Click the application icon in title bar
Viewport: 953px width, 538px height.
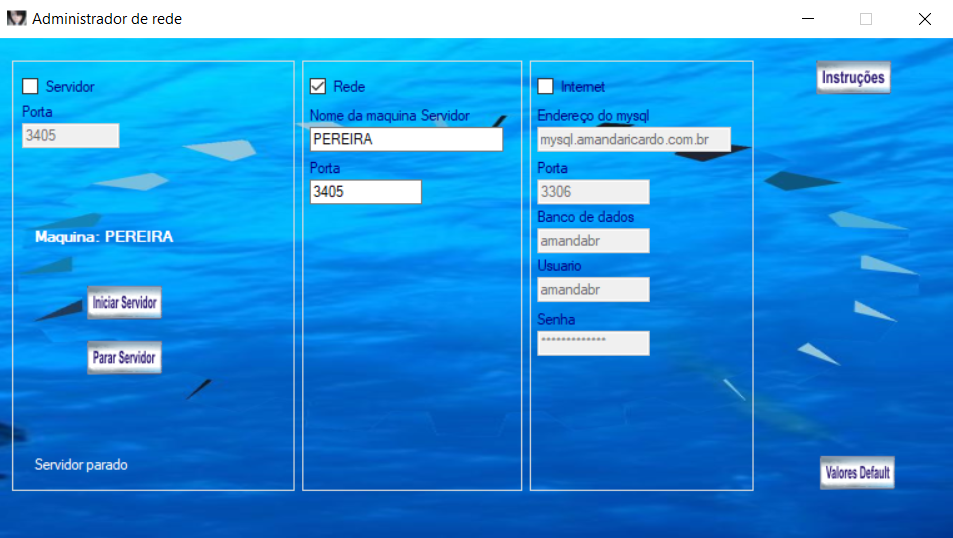pyautogui.click(x=16, y=18)
